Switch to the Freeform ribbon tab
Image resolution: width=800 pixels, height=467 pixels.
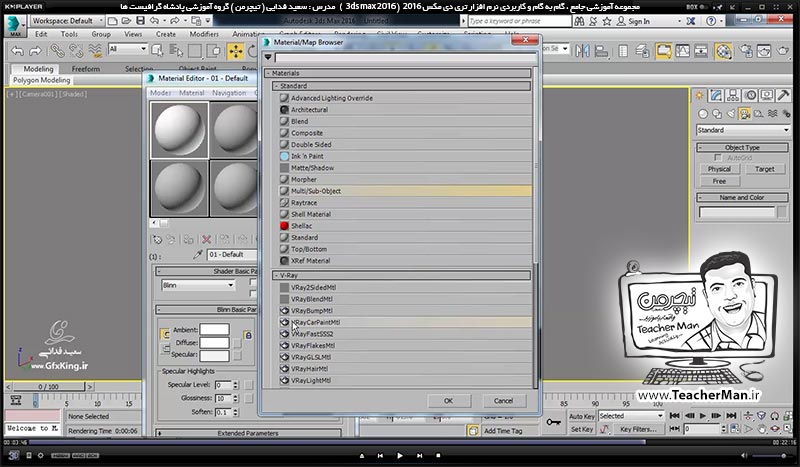pos(86,69)
